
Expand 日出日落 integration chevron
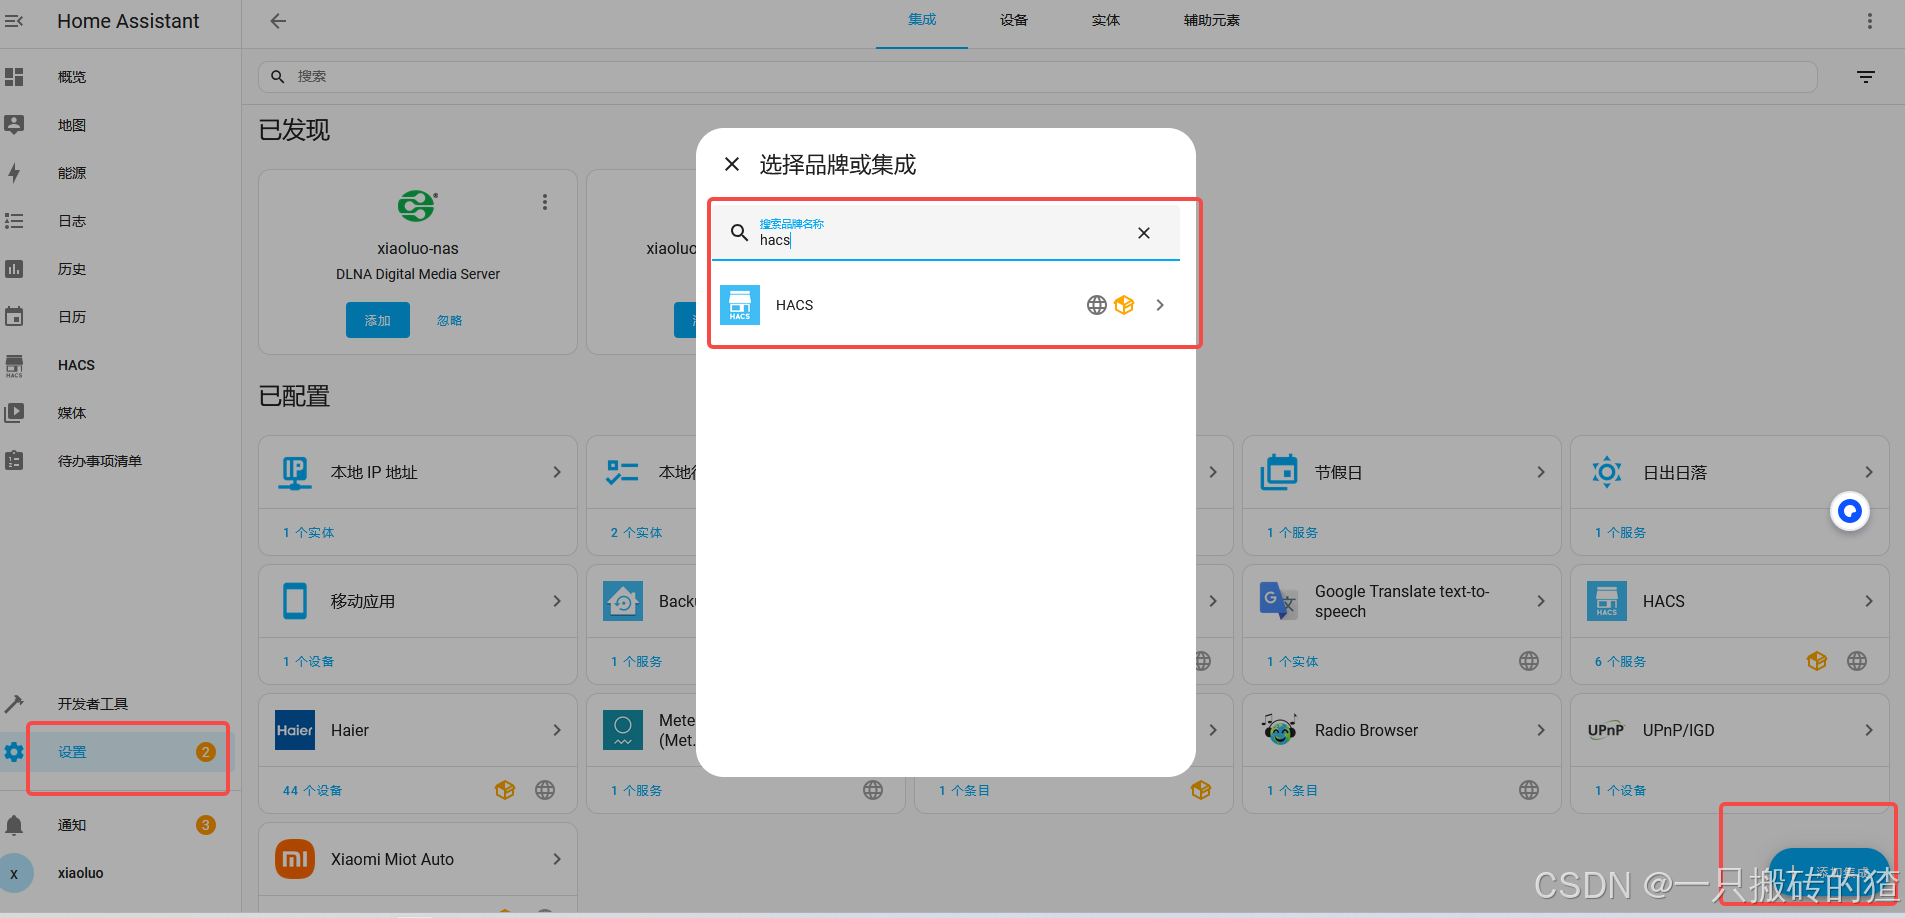1869,472
